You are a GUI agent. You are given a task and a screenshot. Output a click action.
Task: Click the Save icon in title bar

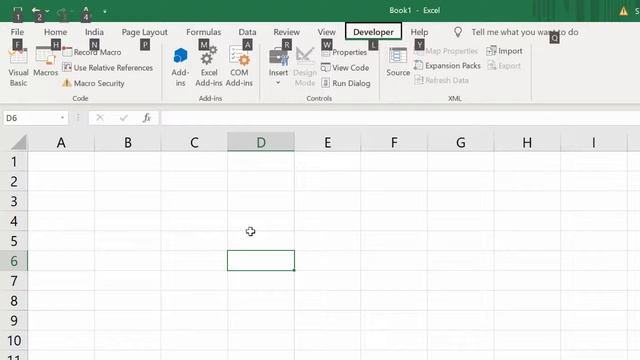click(x=17, y=11)
